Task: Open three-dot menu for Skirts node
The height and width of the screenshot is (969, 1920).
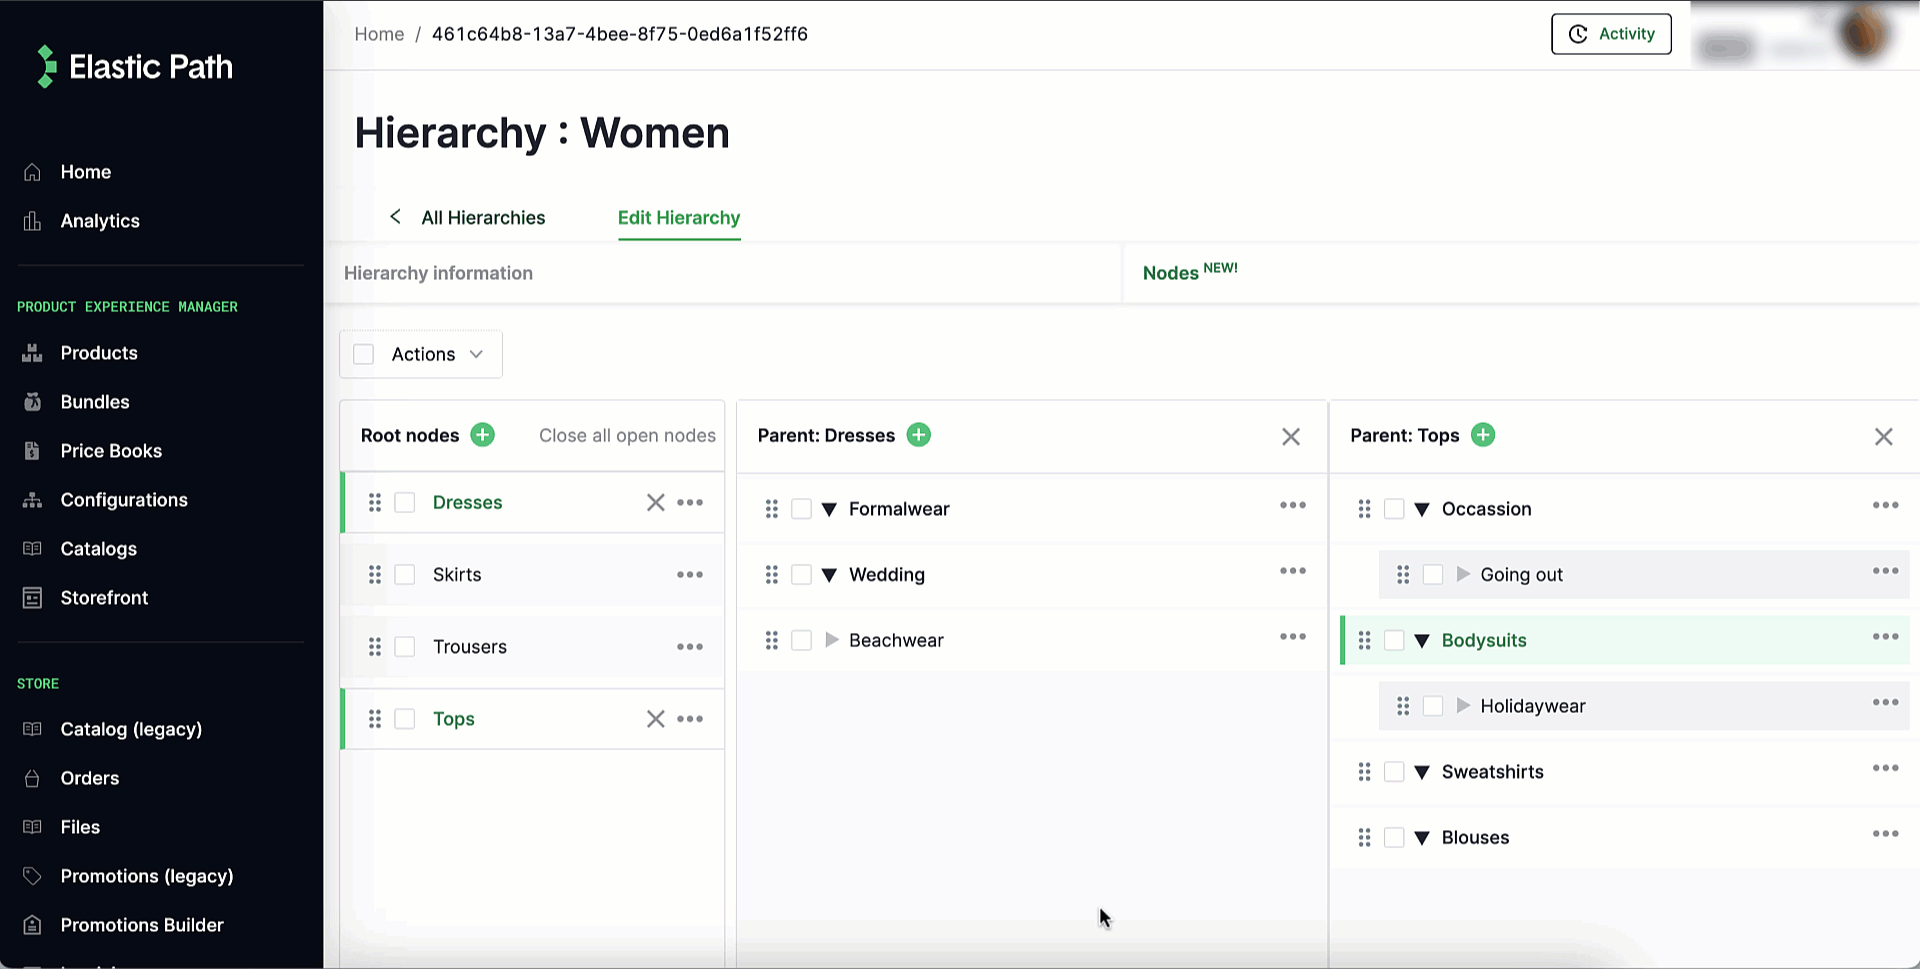Action: (689, 575)
